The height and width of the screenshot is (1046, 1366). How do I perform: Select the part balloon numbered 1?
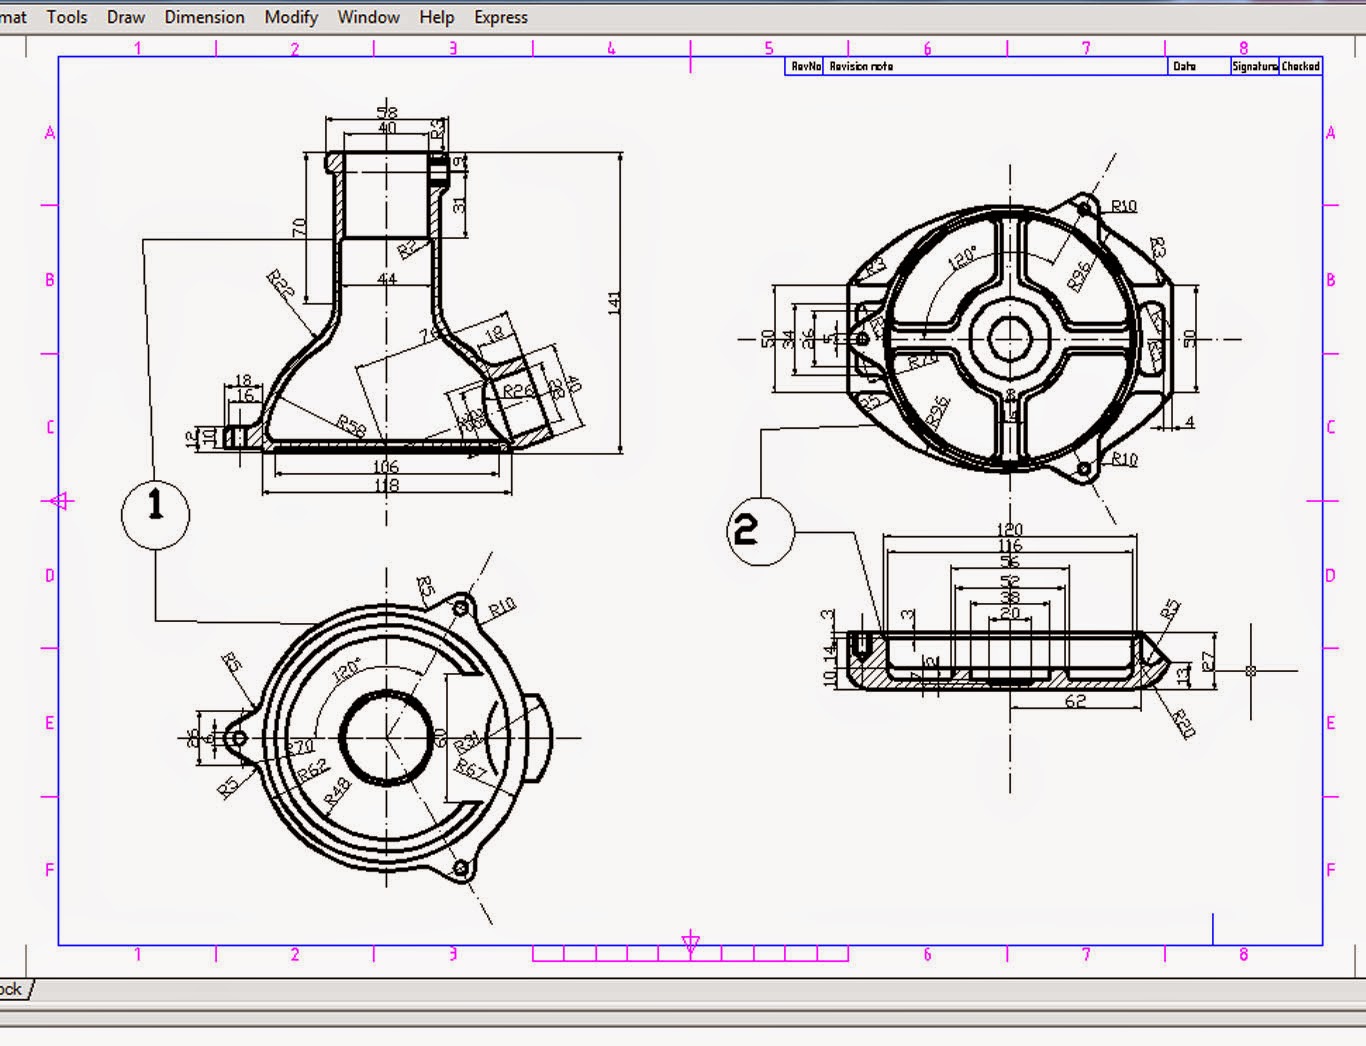tap(155, 514)
